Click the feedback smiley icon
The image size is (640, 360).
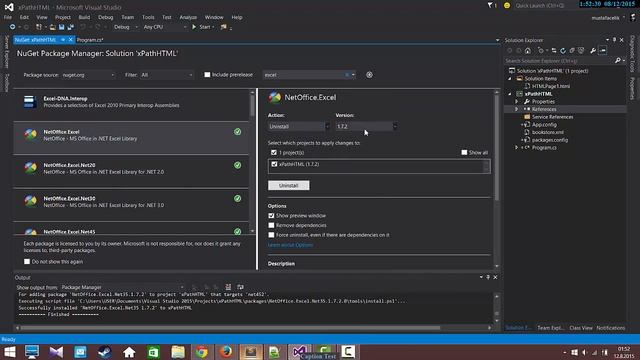(507, 6)
